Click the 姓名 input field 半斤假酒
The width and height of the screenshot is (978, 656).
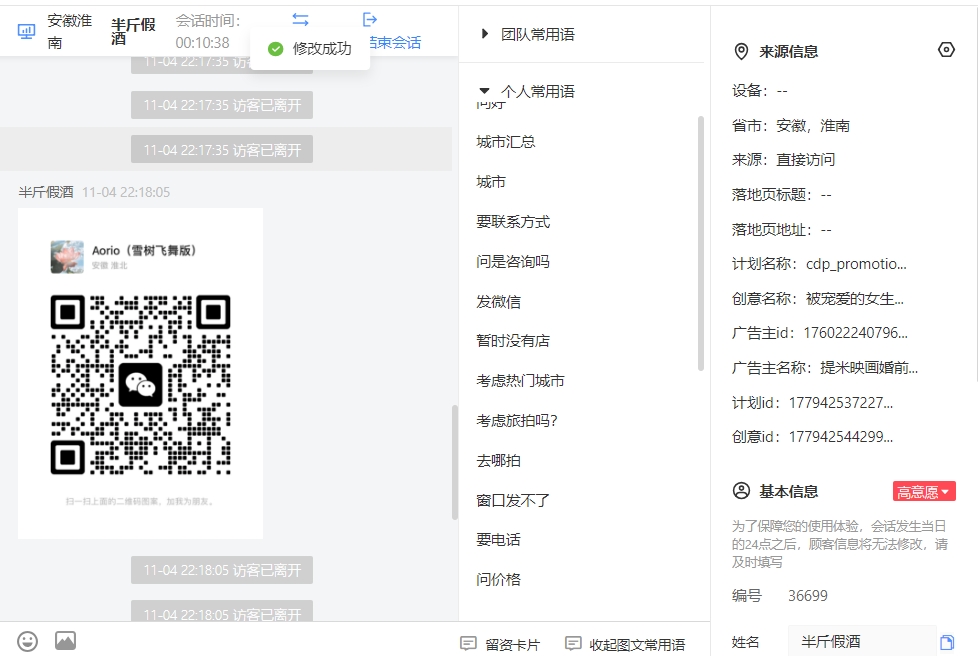pyautogui.click(x=862, y=642)
